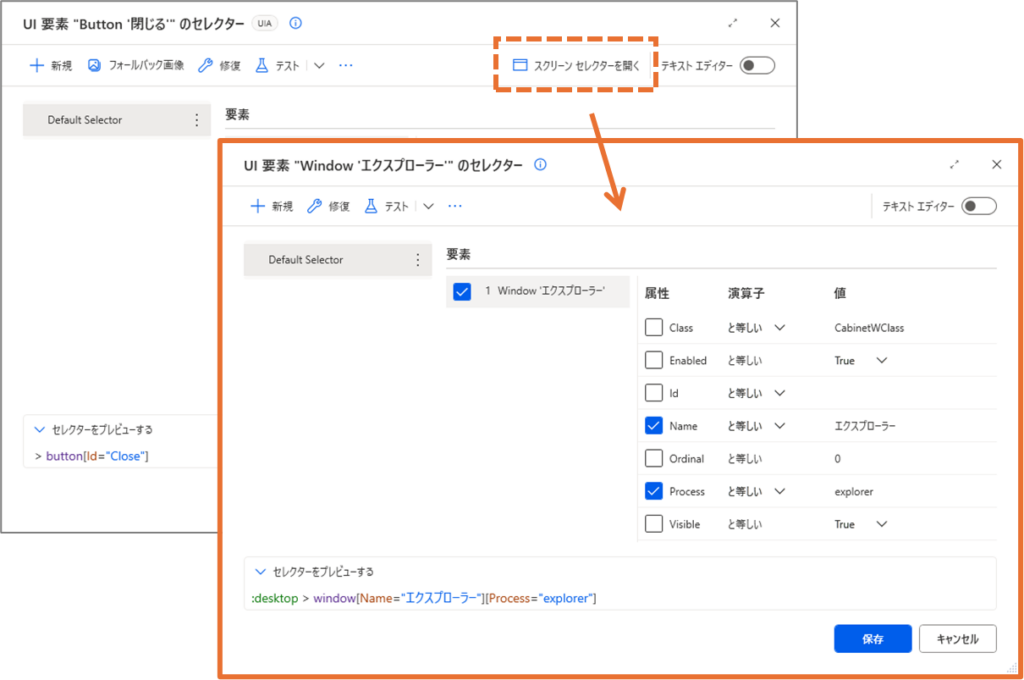Select Default Selector in Window selector dialog
The image size is (1024, 680).
338,260
